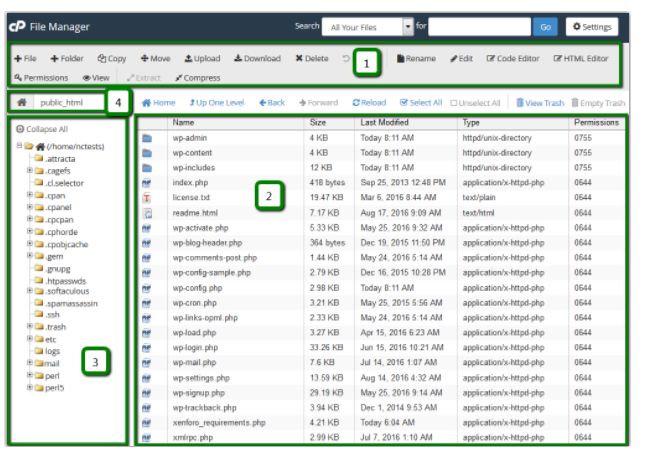
Task: Select the logs folder in tree
Action: point(47,351)
